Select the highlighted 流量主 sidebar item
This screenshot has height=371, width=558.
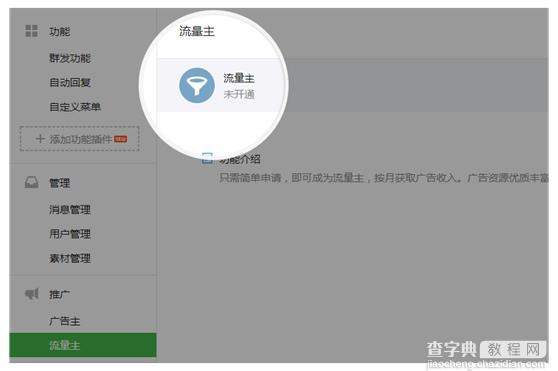83,345
